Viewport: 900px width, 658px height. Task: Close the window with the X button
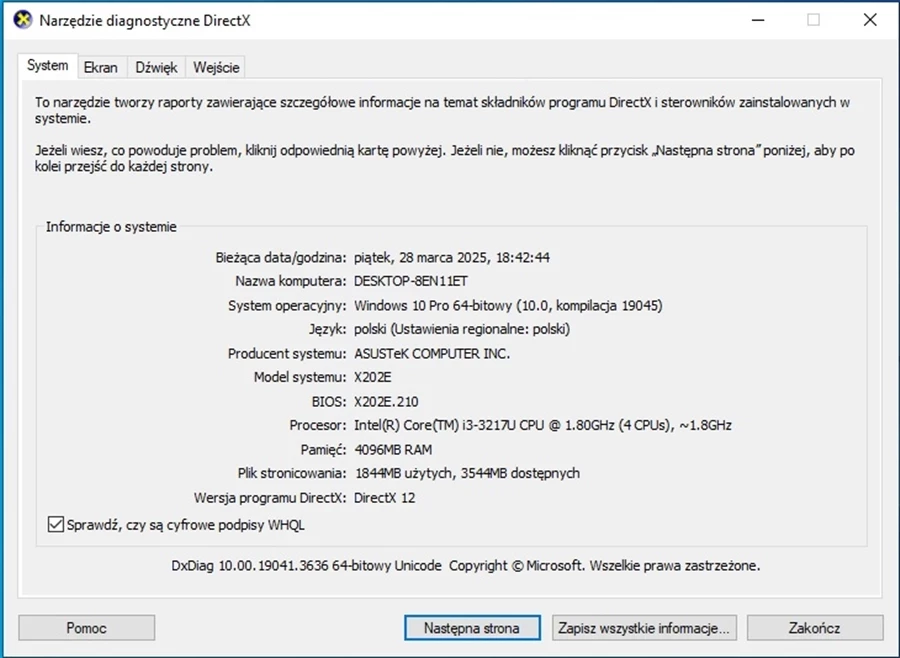point(867,20)
